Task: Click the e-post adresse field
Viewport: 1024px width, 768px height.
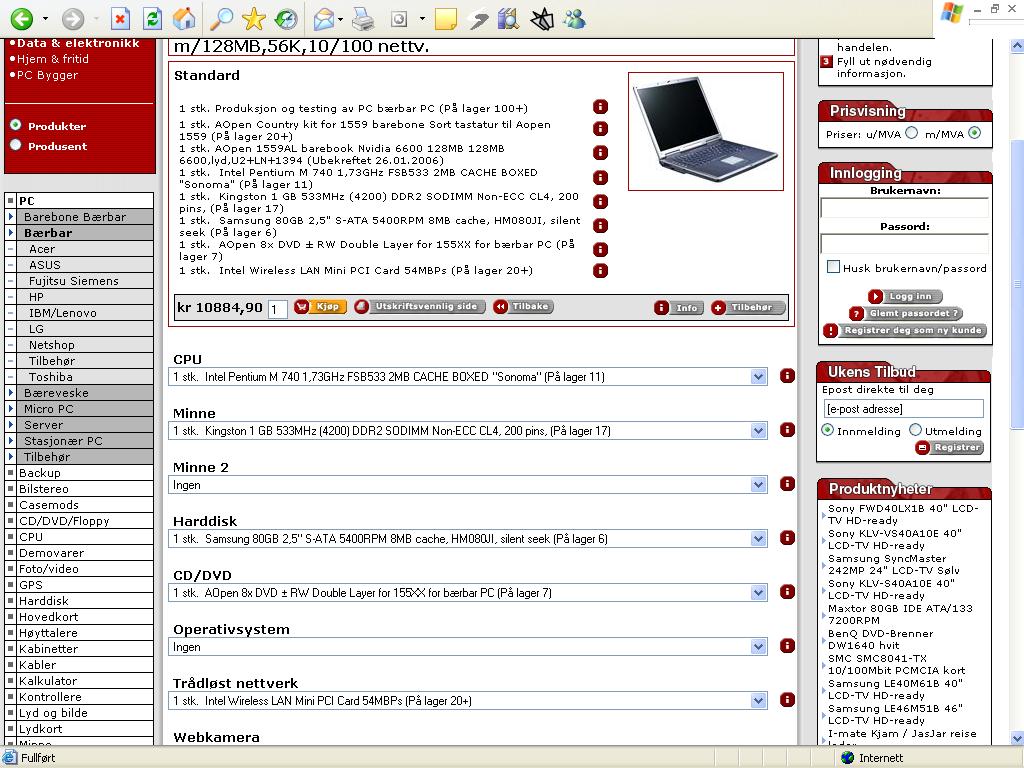Action: tap(904, 409)
